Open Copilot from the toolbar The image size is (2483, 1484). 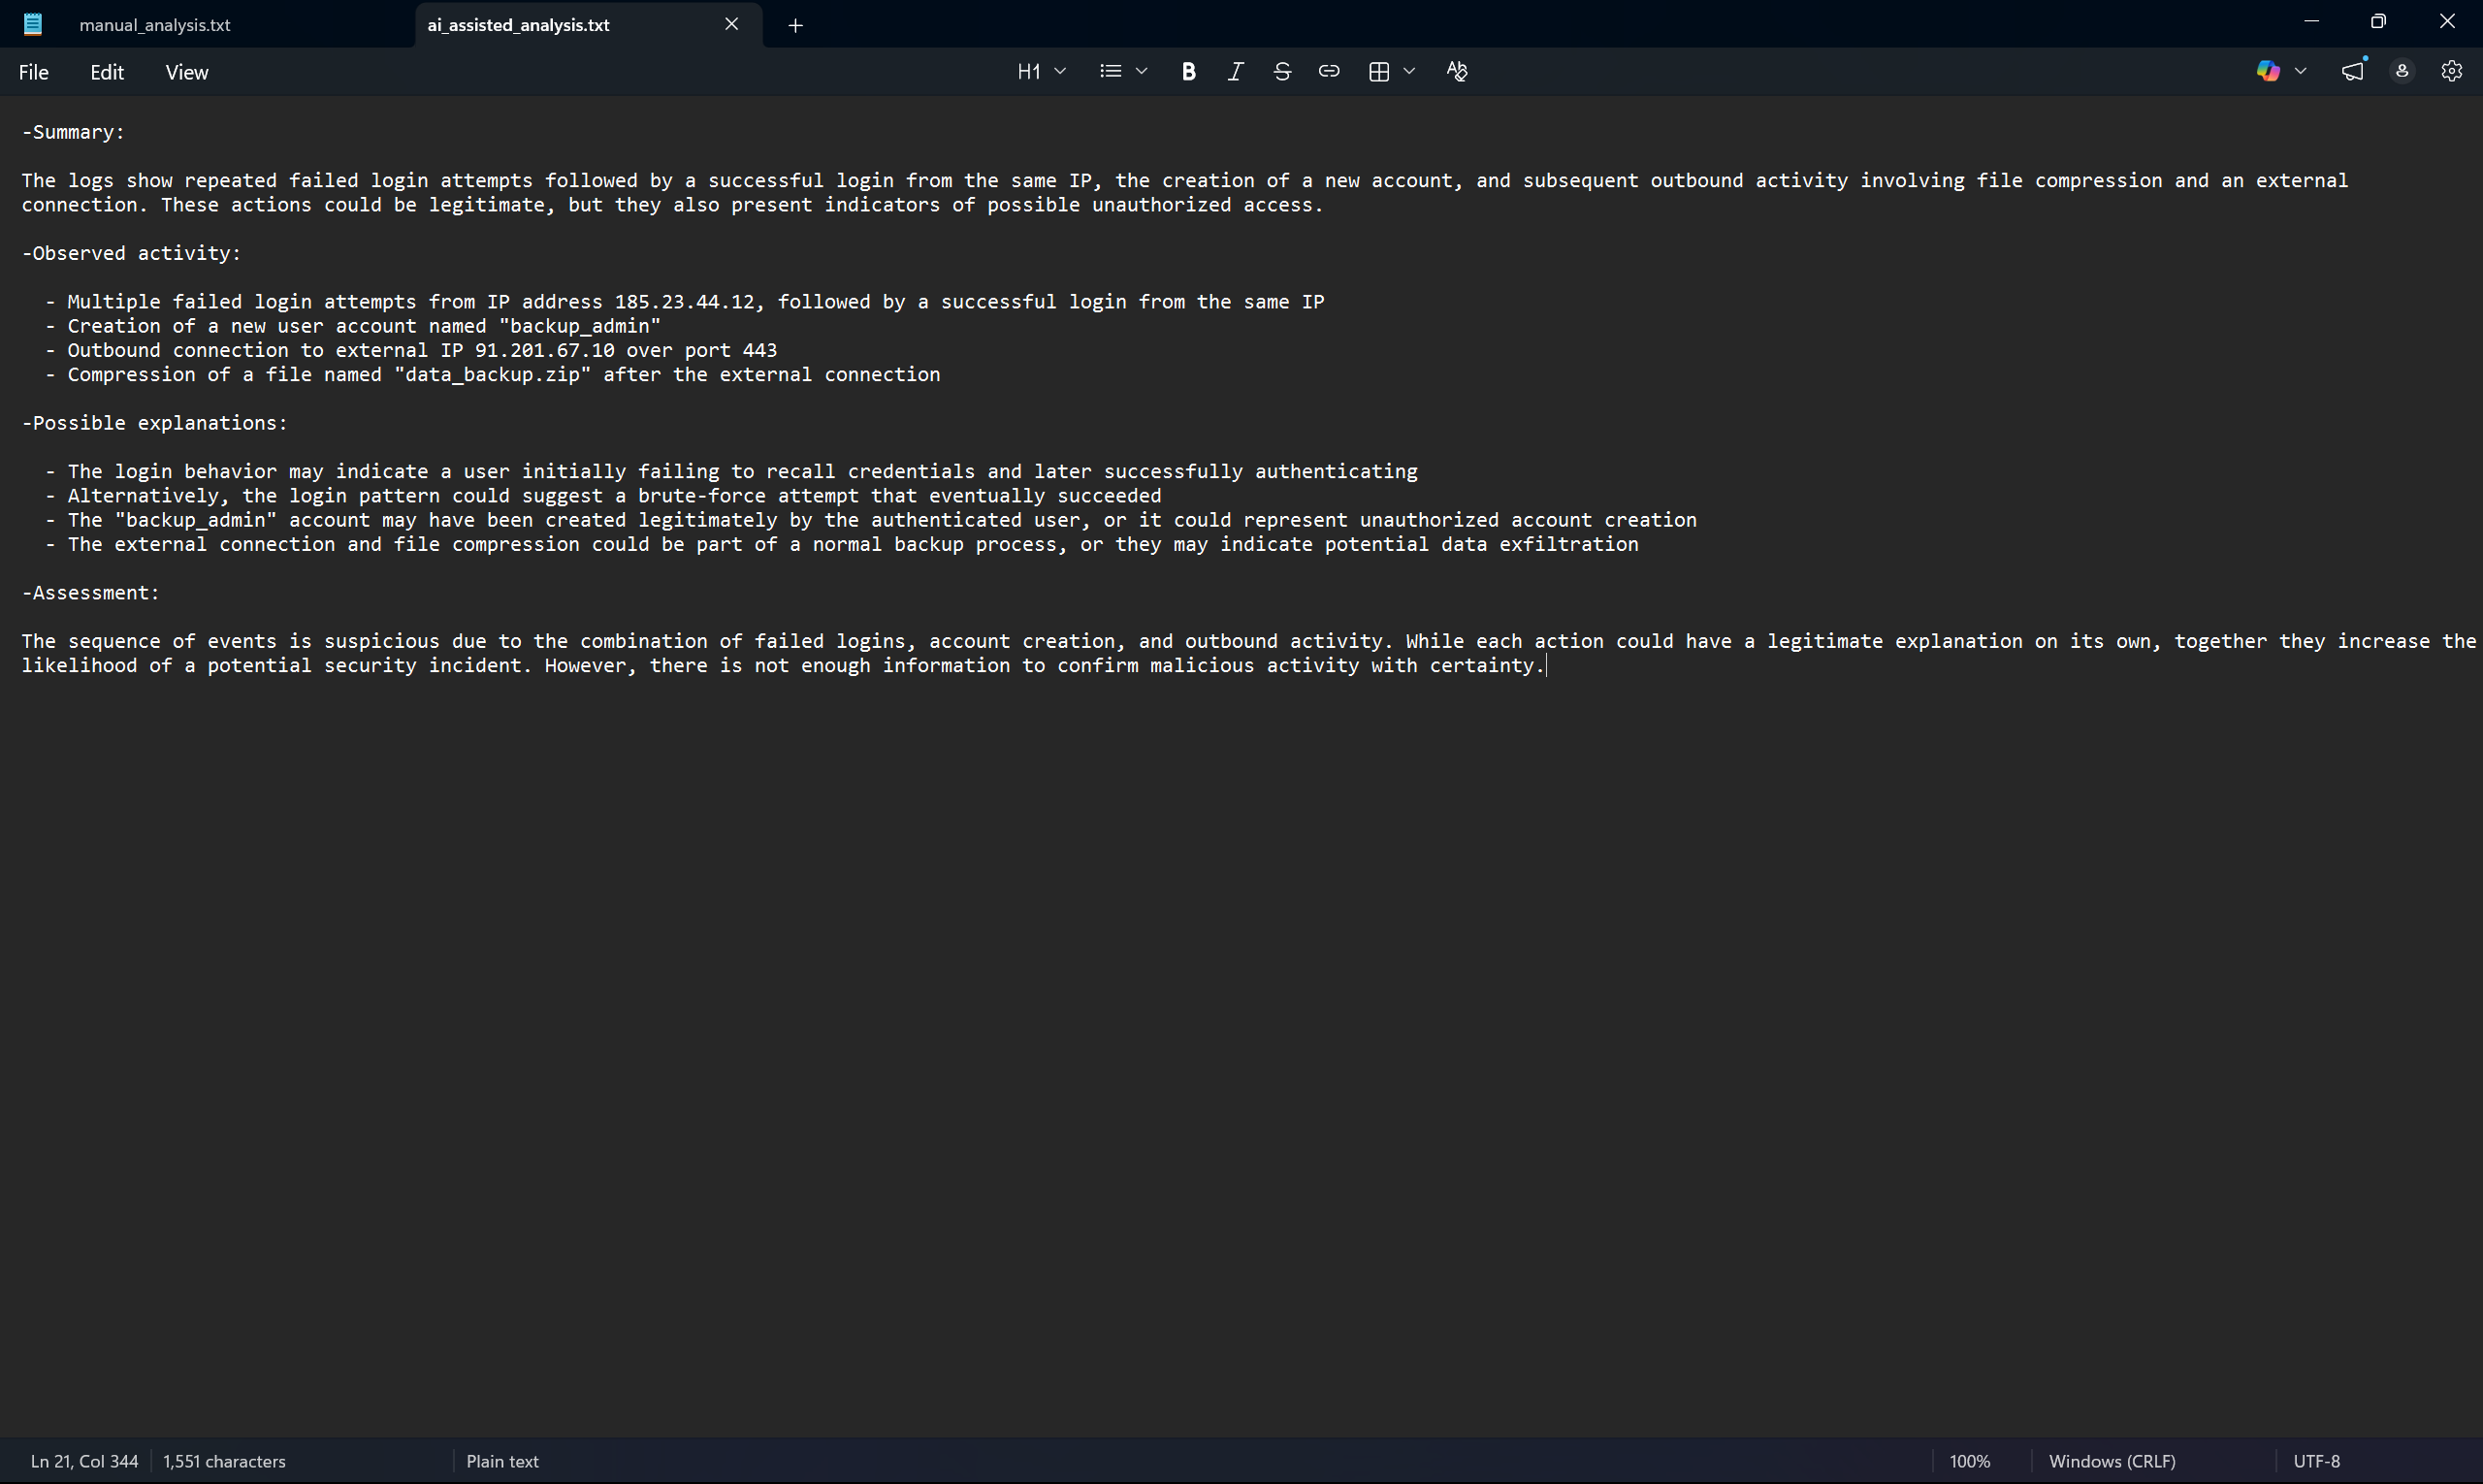[2267, 71]
